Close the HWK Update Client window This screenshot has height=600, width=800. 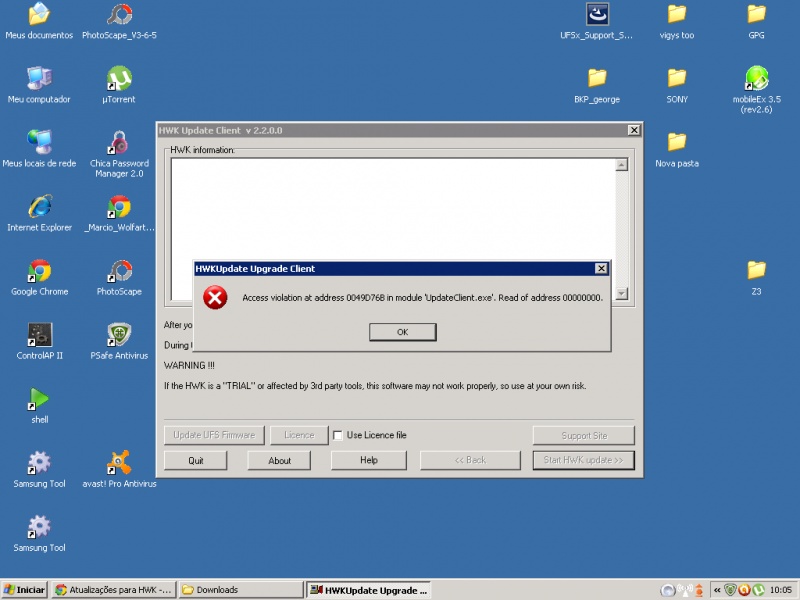coord(634,130)
